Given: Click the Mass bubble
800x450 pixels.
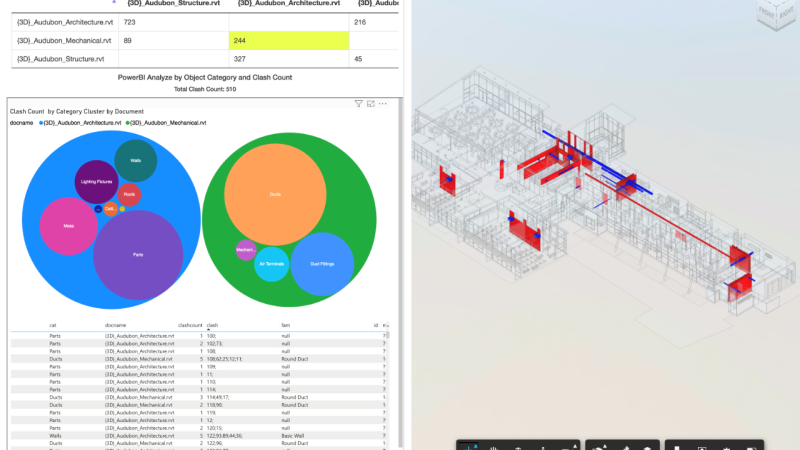Looking at the screenshot, I should tap(68, 226).
